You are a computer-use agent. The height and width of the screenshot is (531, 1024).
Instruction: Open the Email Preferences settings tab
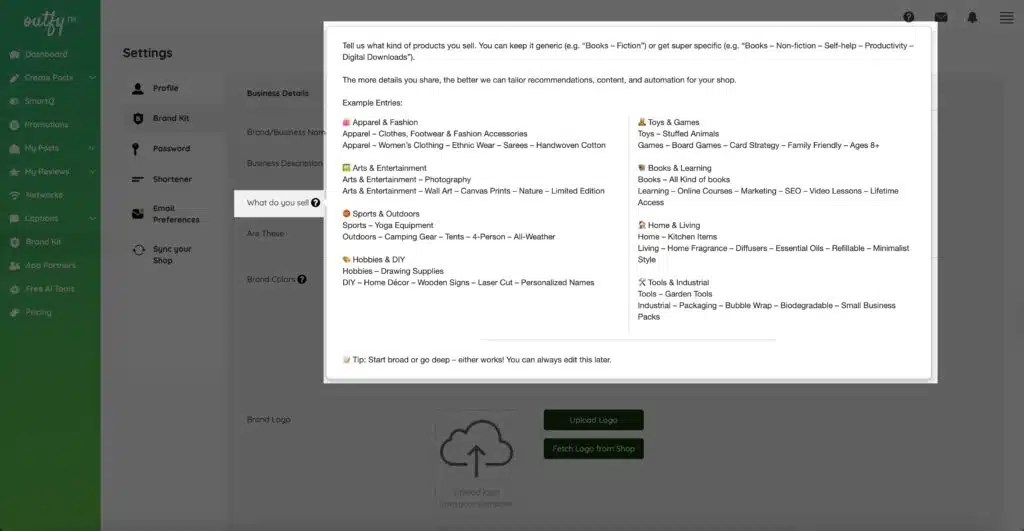coord(175,214)
